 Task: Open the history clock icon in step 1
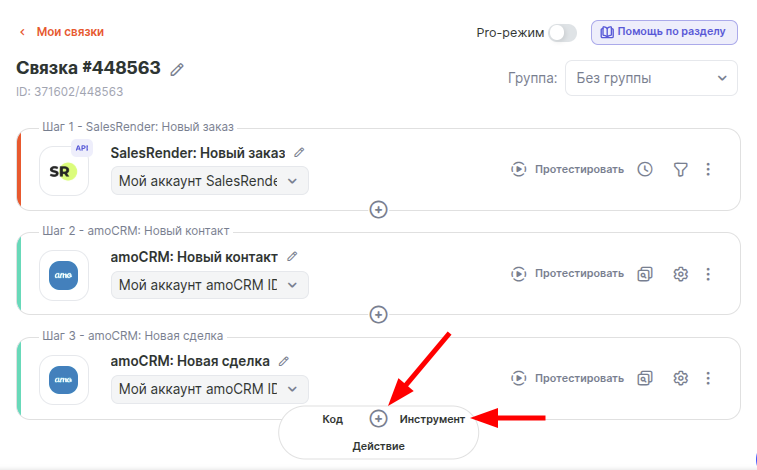(645, 169)
